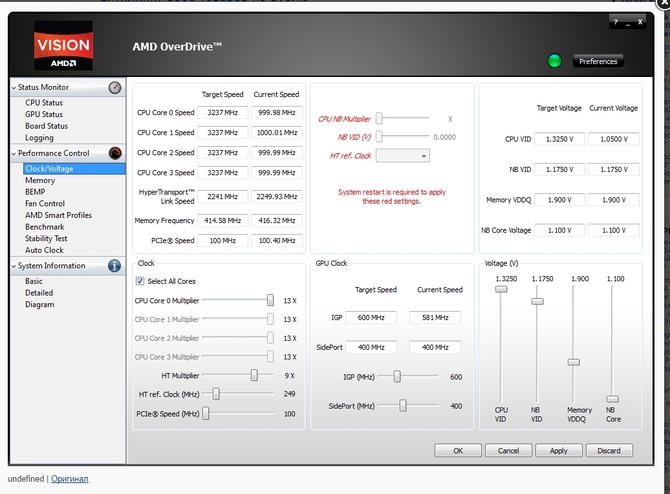Click the IGP target speed field
Image resolution: width=670 pixels, height=494 pixels.
pos(371,318)
